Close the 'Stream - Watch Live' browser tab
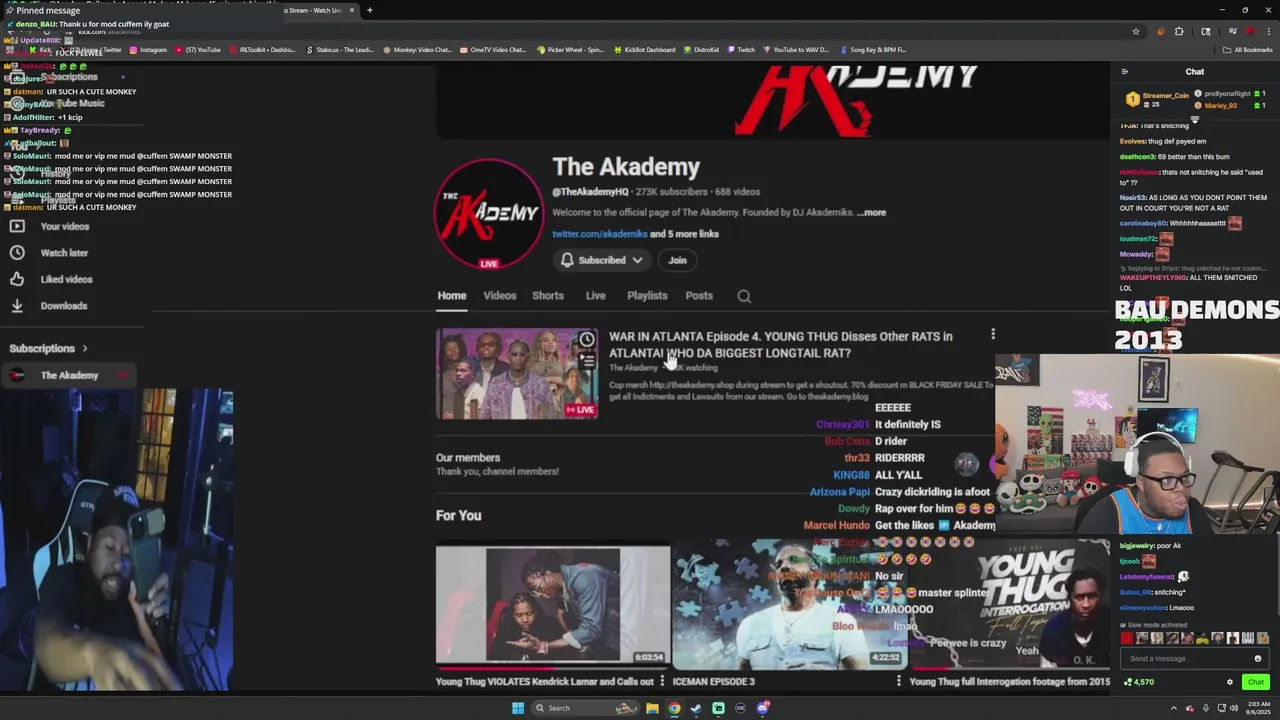Screen dimensions: 1280x720 pos(352,10)
